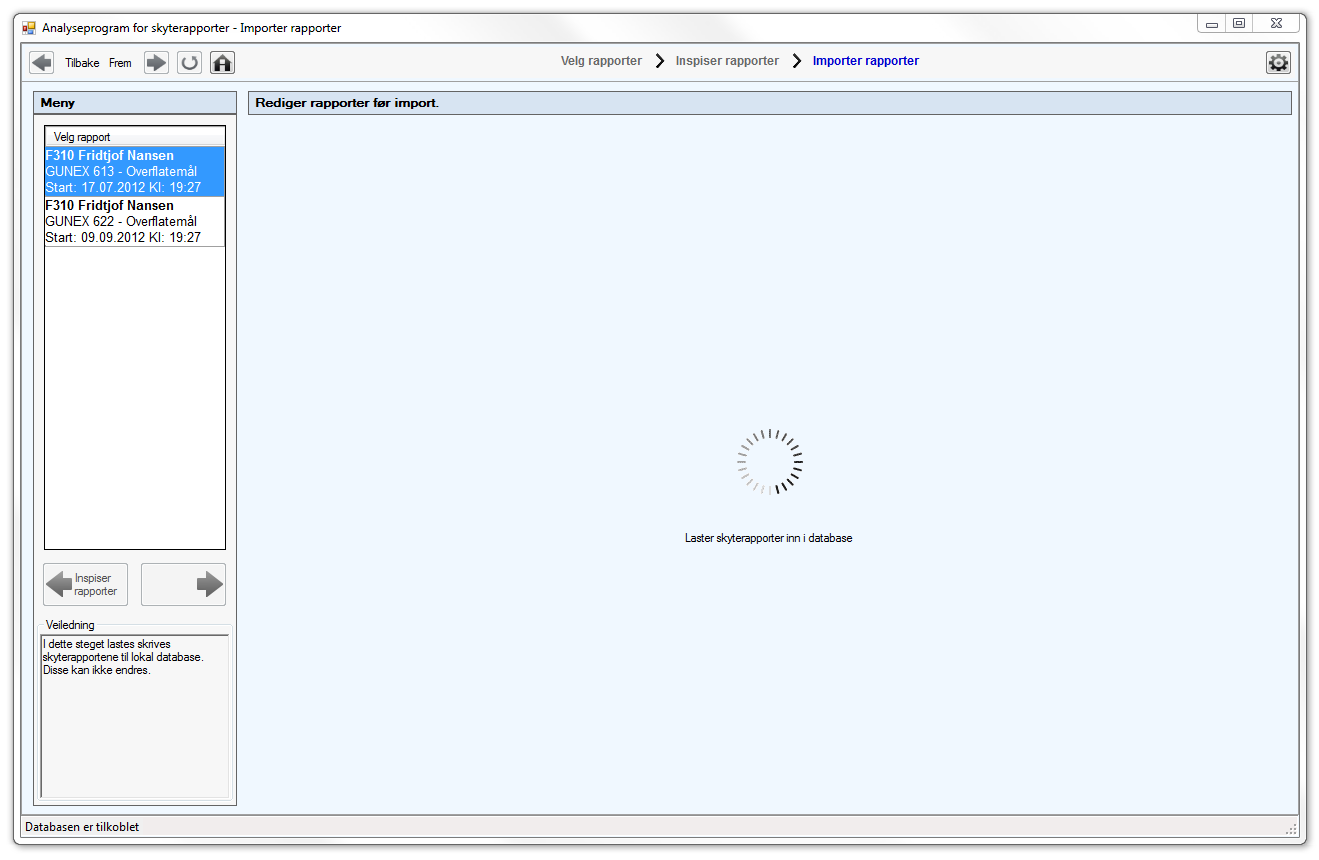Go to Velg rapporter step
The height and width of the screenshot is (860, 1319).
pos(601,61)
